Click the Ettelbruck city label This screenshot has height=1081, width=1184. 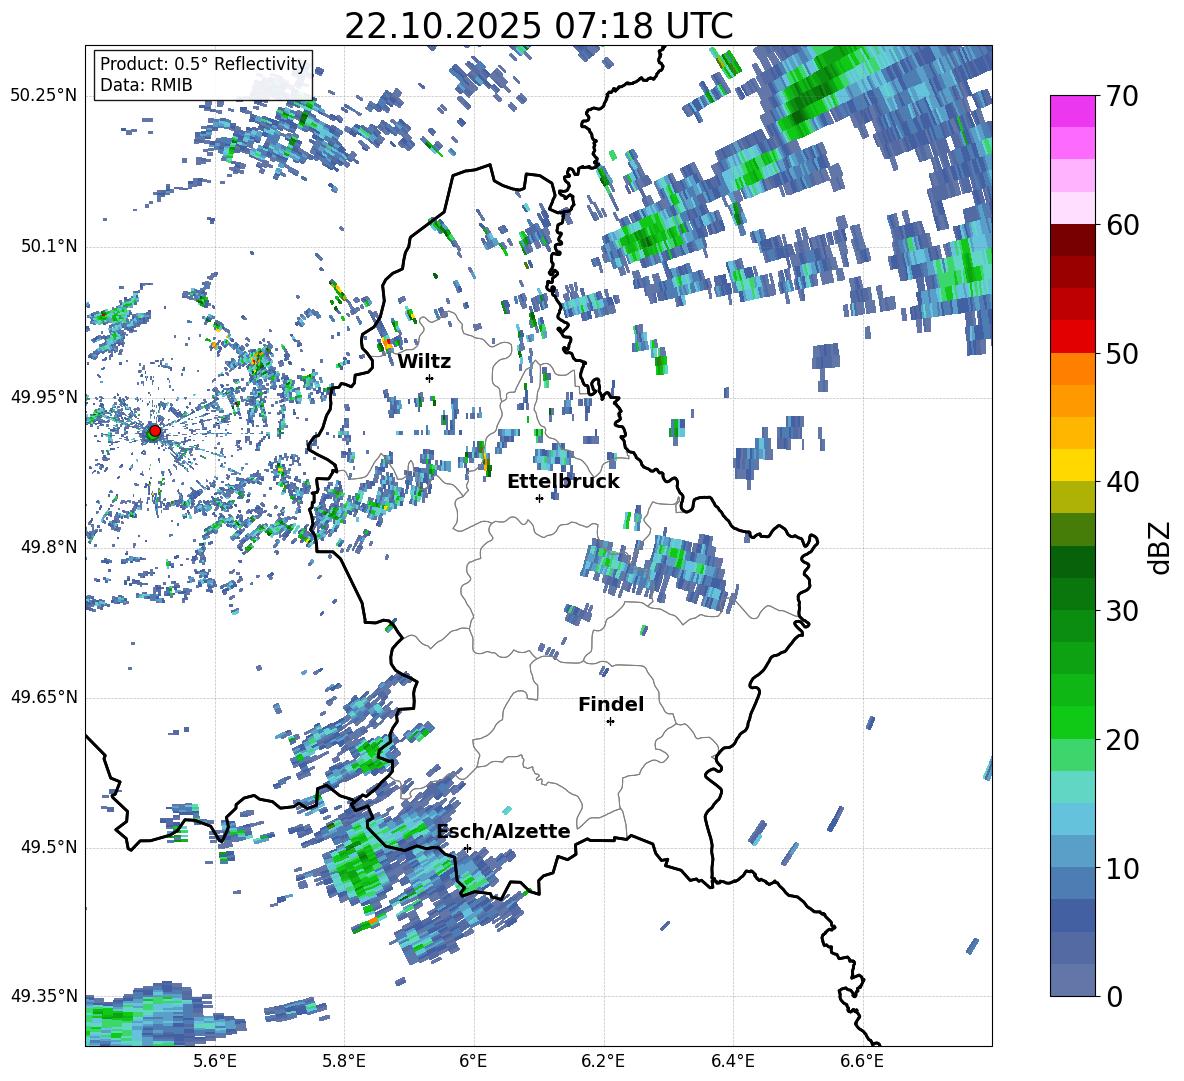[563, 482]
